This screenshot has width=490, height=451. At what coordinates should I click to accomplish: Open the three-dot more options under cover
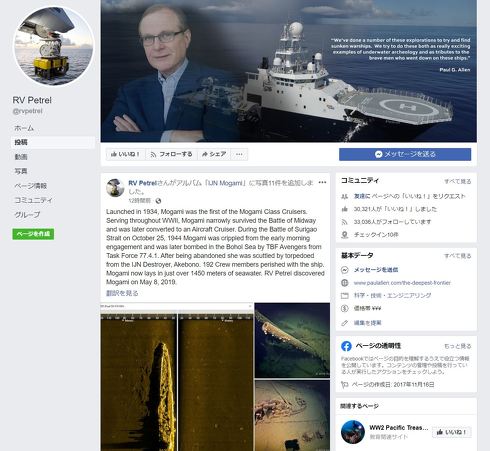[x=239, y=154]
